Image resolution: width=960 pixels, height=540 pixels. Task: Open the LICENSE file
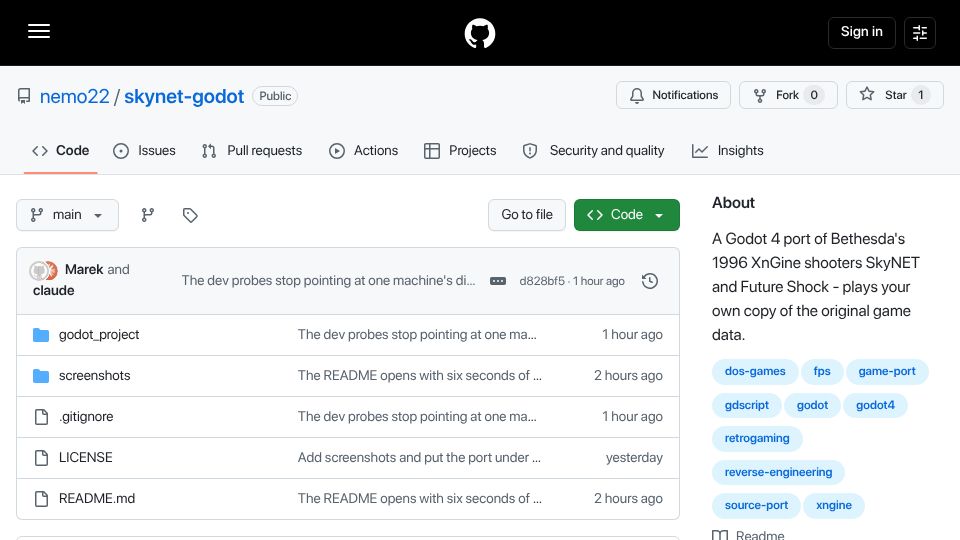(x=86, y=458)
